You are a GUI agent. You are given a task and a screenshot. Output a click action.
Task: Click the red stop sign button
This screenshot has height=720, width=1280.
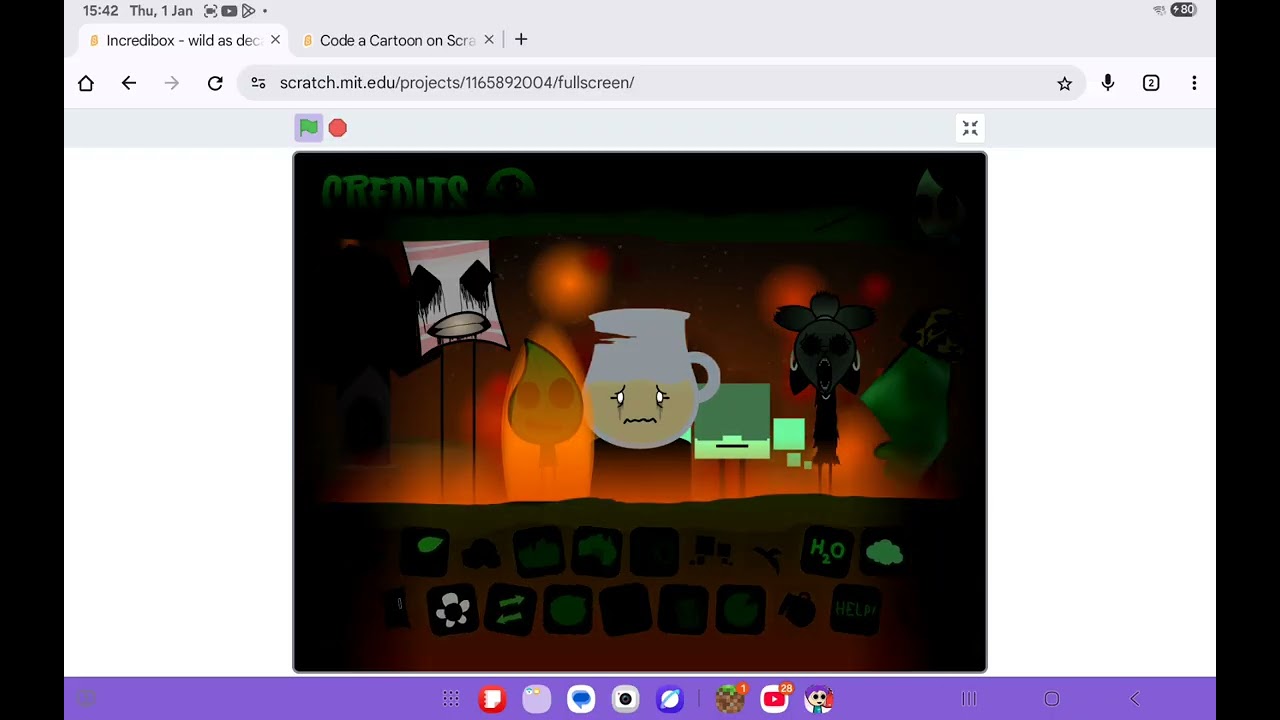[338, 128]
